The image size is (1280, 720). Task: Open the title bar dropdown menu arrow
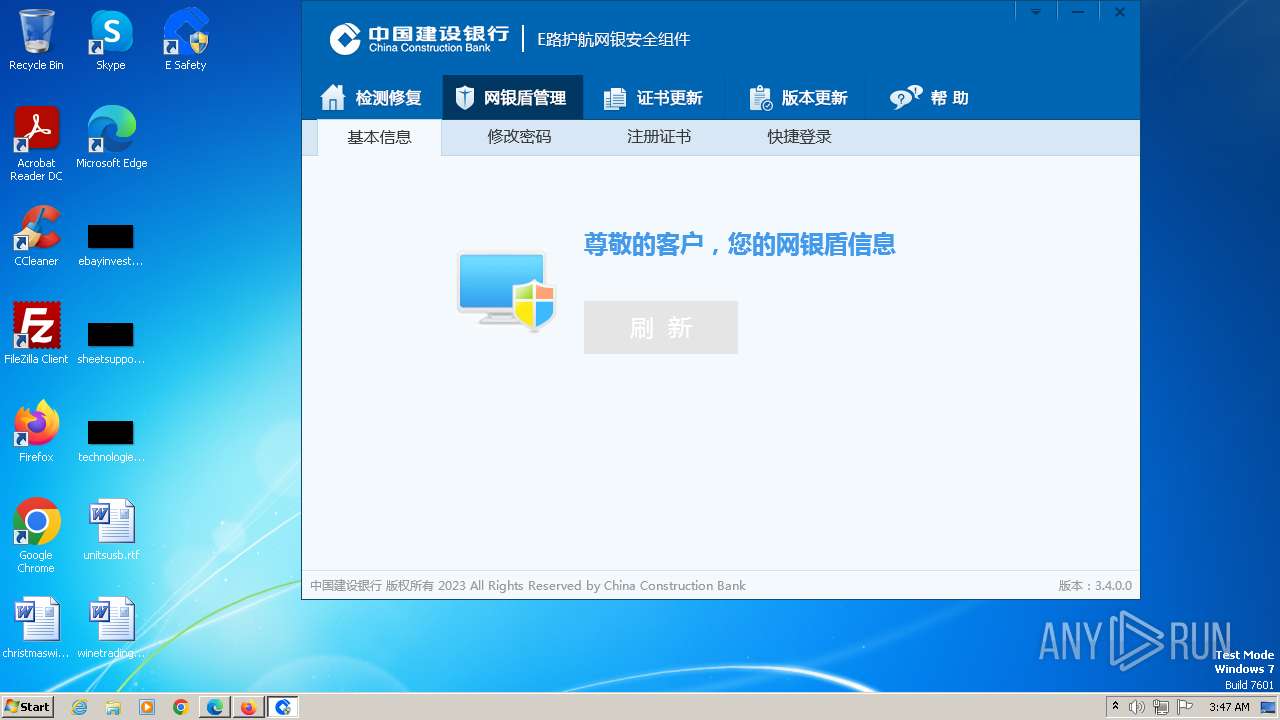[1036, 12]
